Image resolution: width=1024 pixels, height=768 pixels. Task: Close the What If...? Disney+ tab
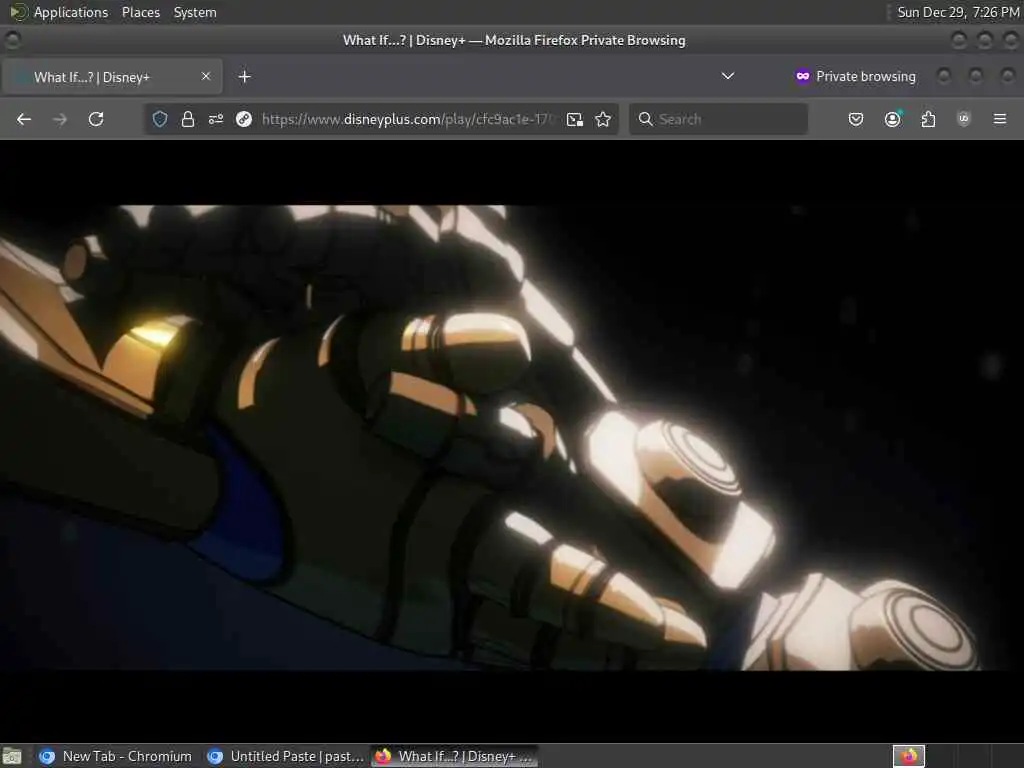pyautogui.click(x=206, y=76)
